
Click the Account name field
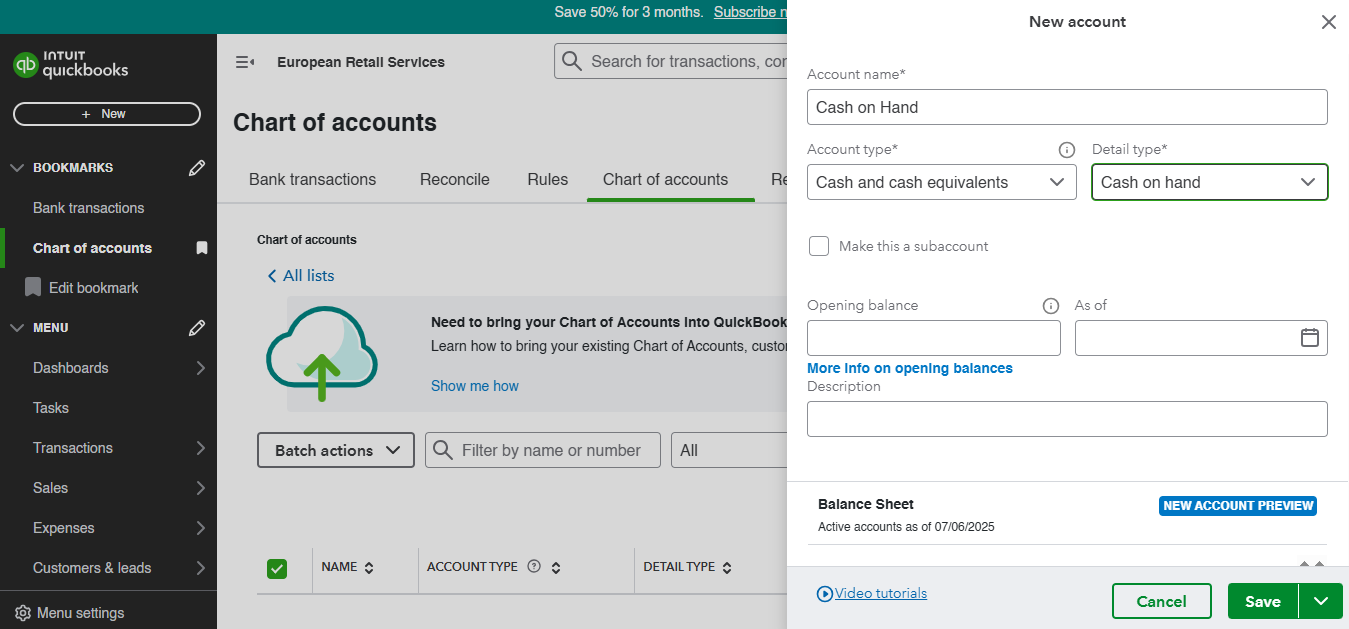coord(1067,107)
